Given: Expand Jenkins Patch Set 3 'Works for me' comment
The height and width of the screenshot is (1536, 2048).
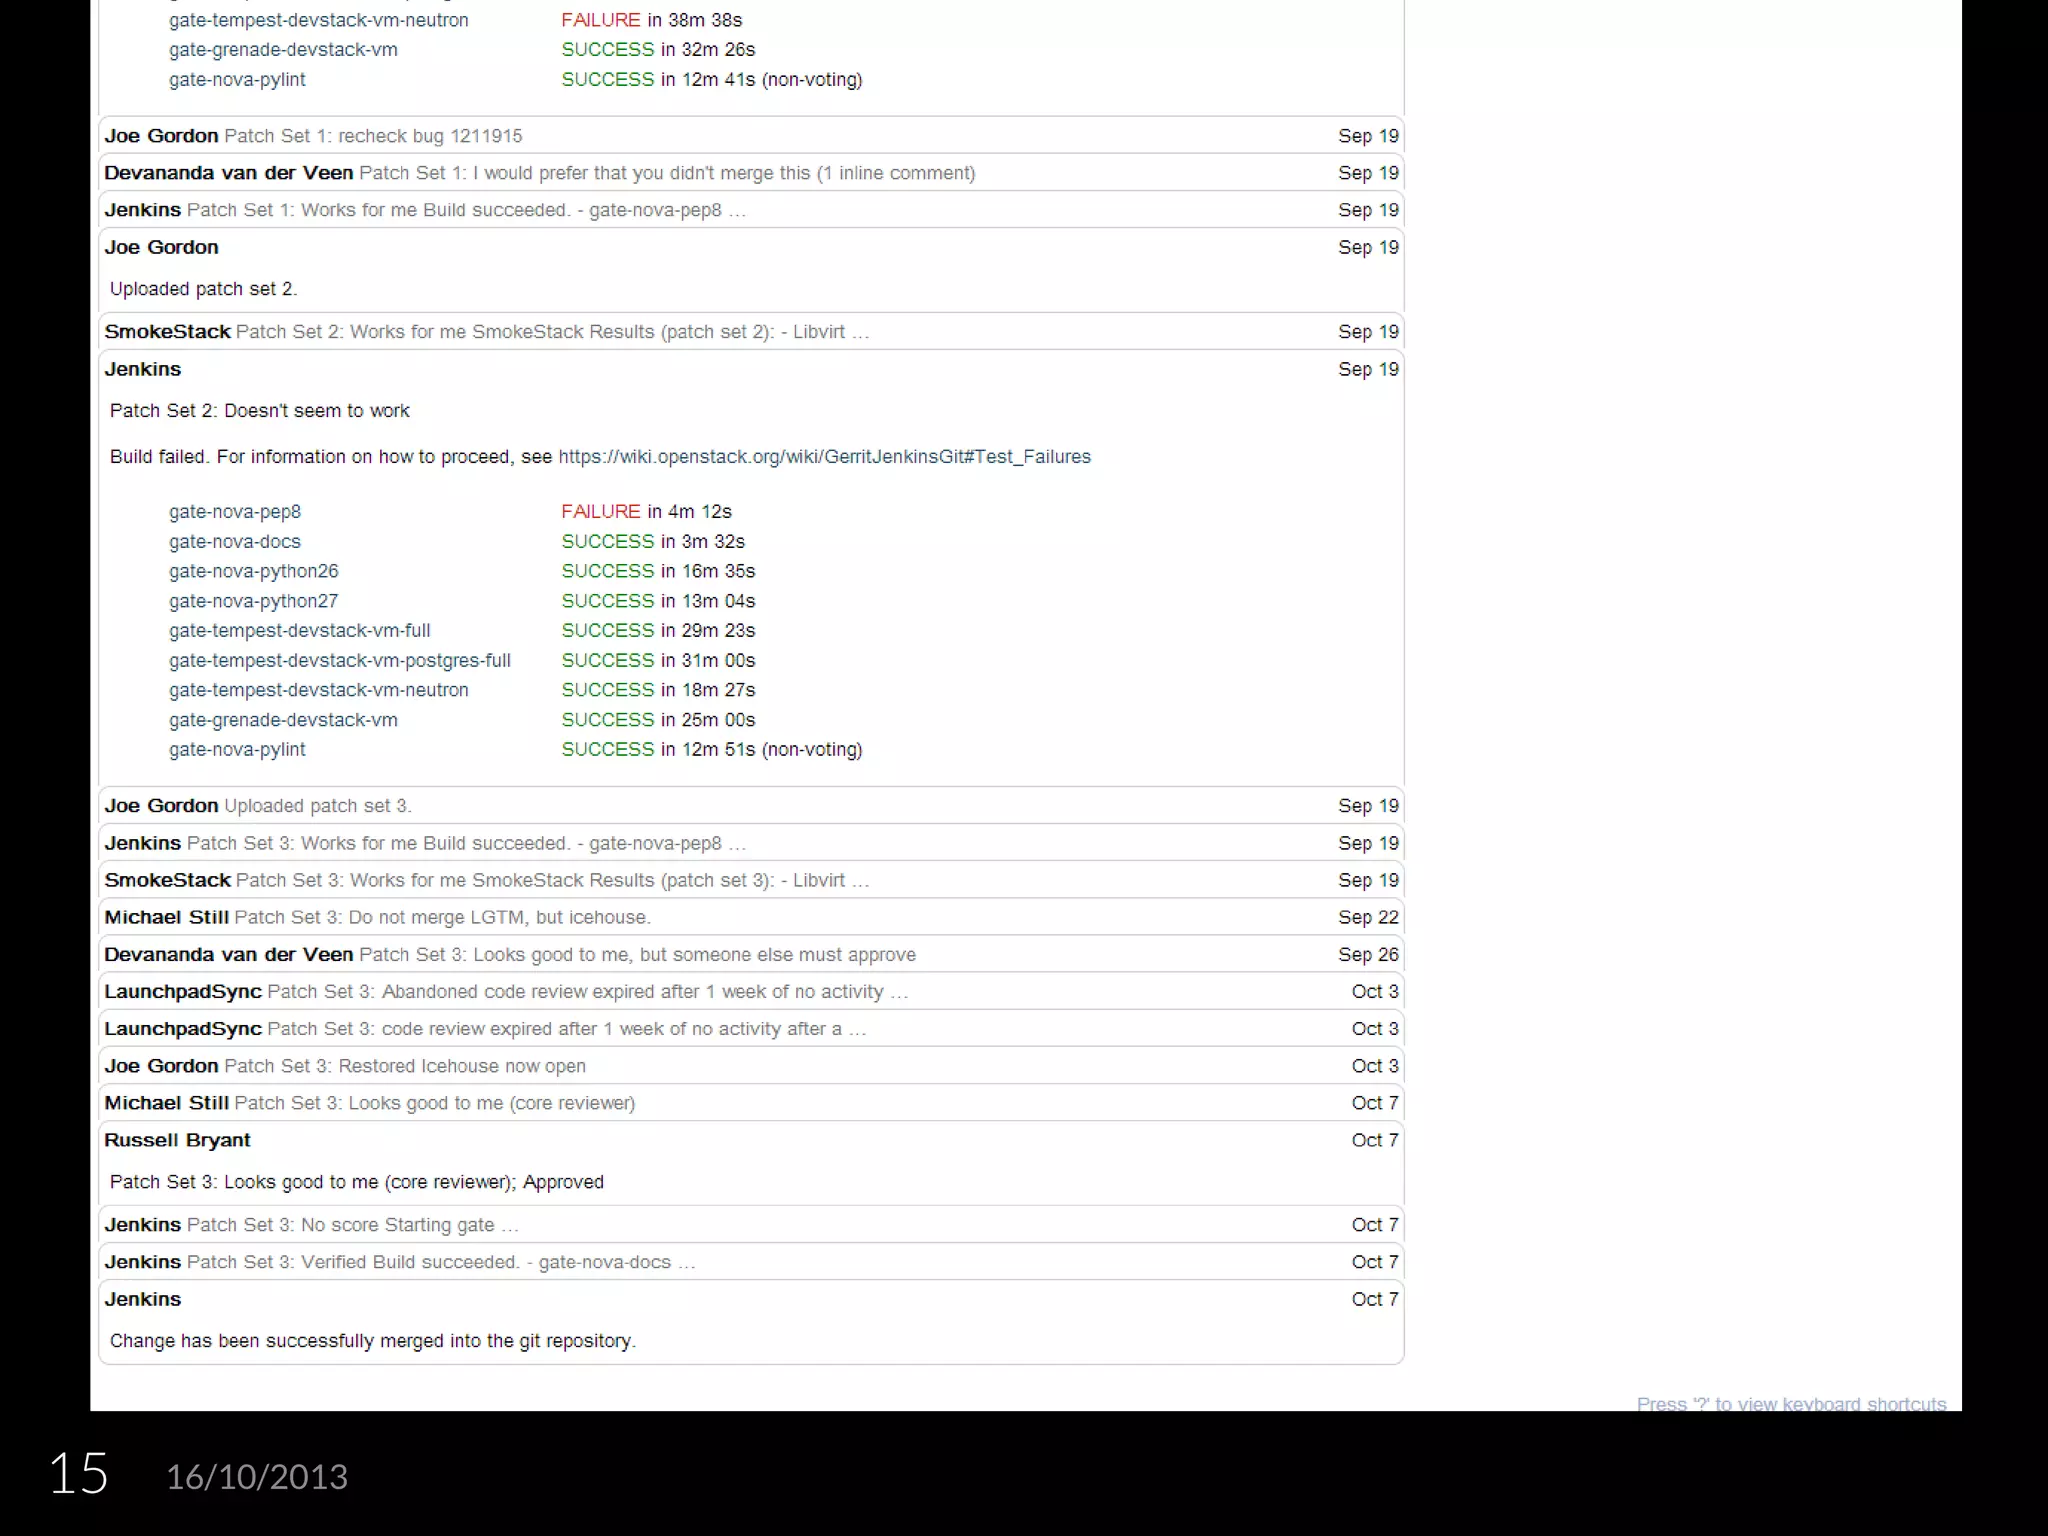Looking at the screenshot, I should pos(751,843).
